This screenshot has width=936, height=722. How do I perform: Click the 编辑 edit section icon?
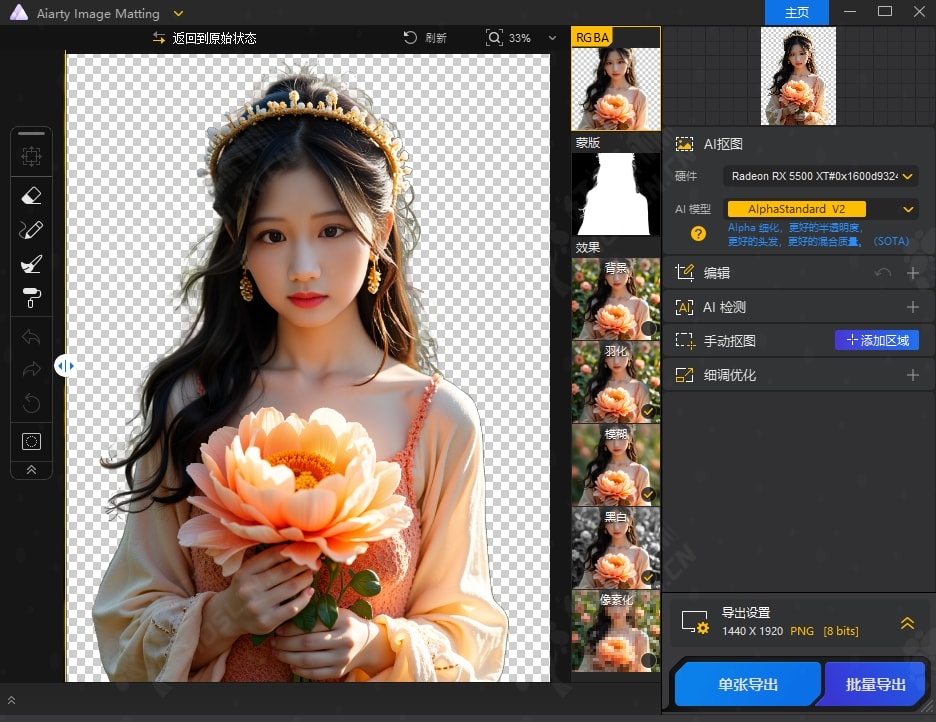684,273
